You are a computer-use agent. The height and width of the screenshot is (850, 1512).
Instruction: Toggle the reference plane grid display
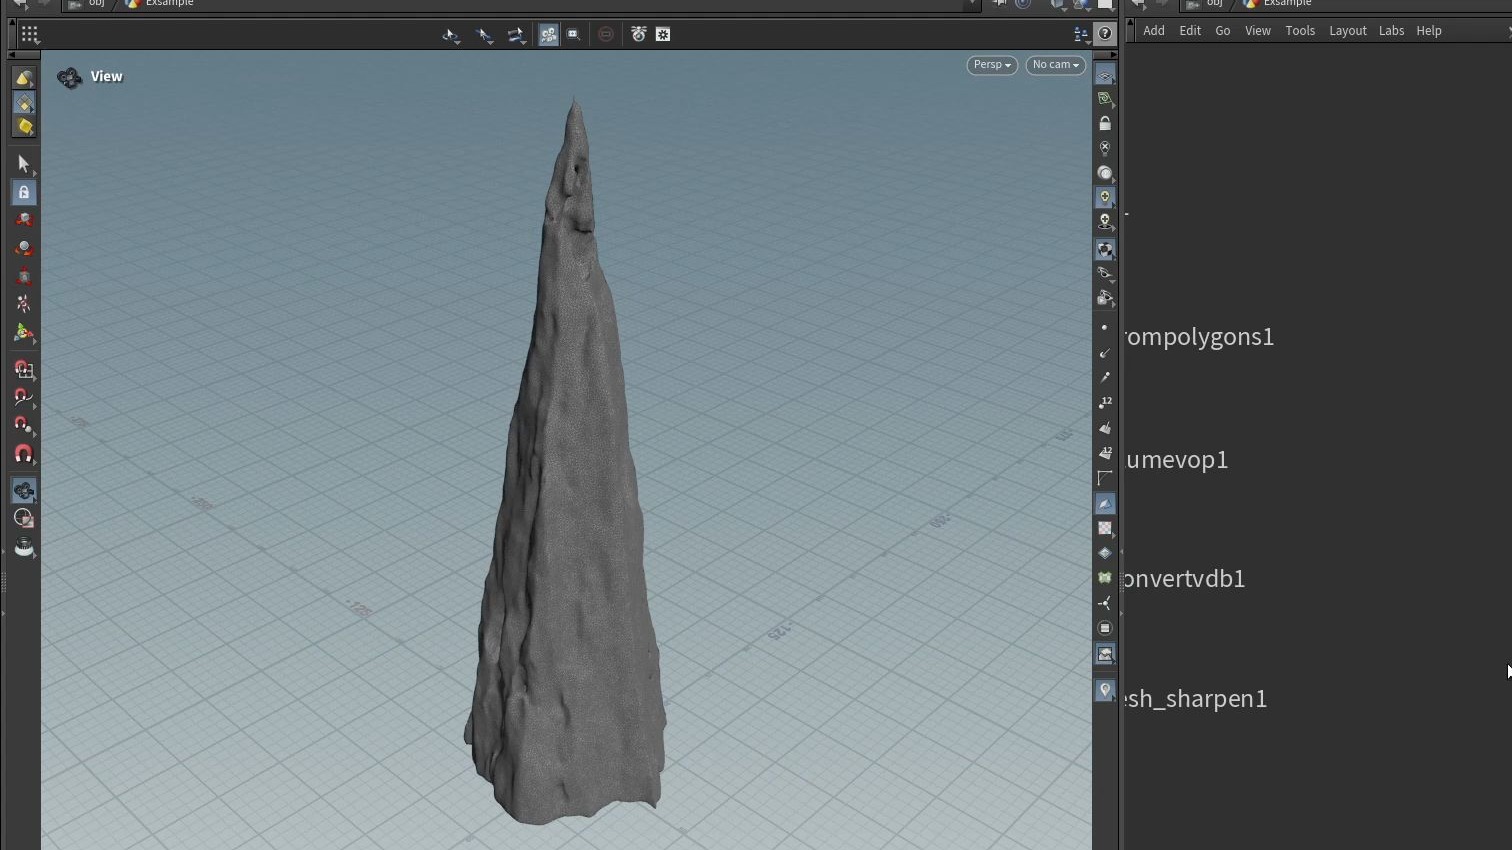click(1104, 76)
